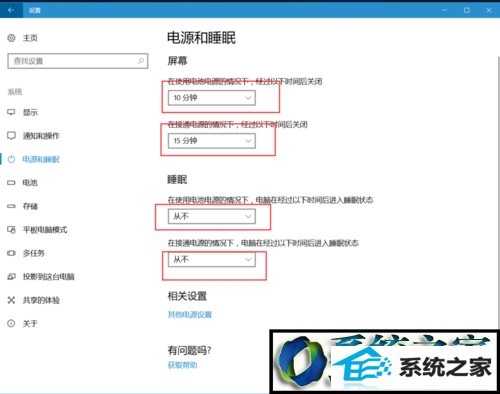The height and width of the screenshot is (394, 500).
Task: Click the 电源和睡眠 power icon
Action: coord(11,159)
